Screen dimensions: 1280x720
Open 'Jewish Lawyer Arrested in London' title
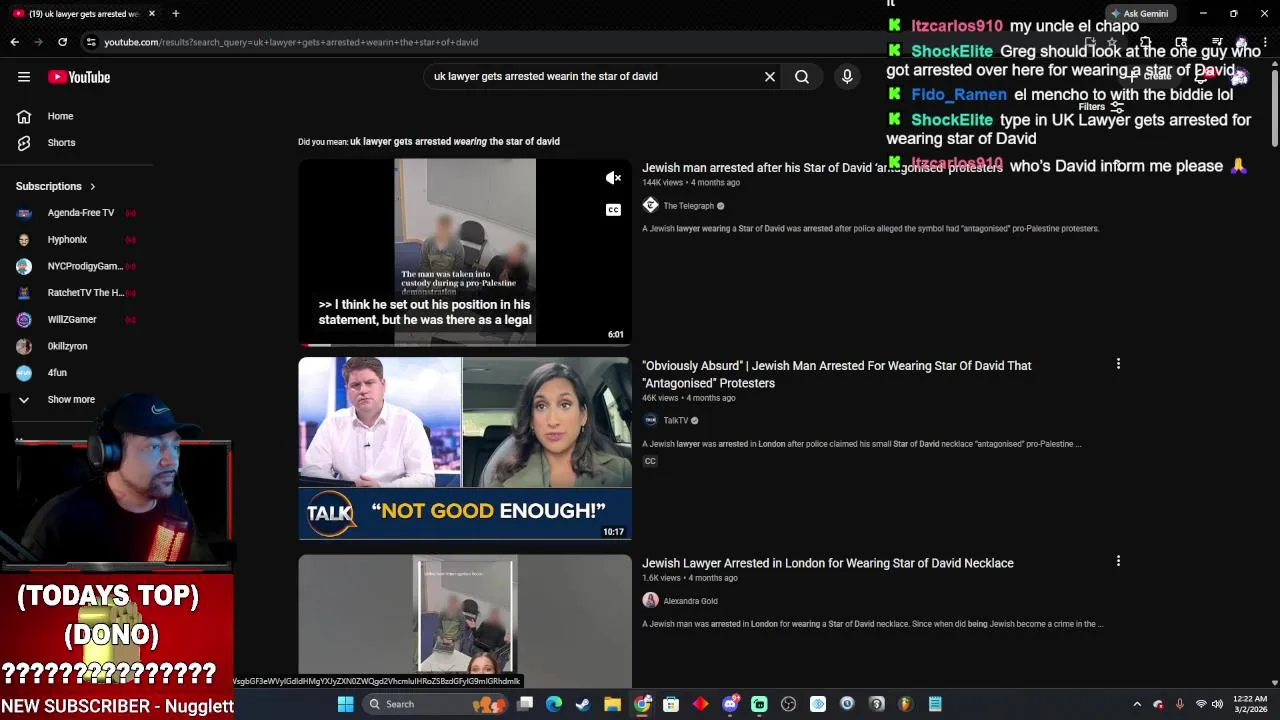click(828, 564)
